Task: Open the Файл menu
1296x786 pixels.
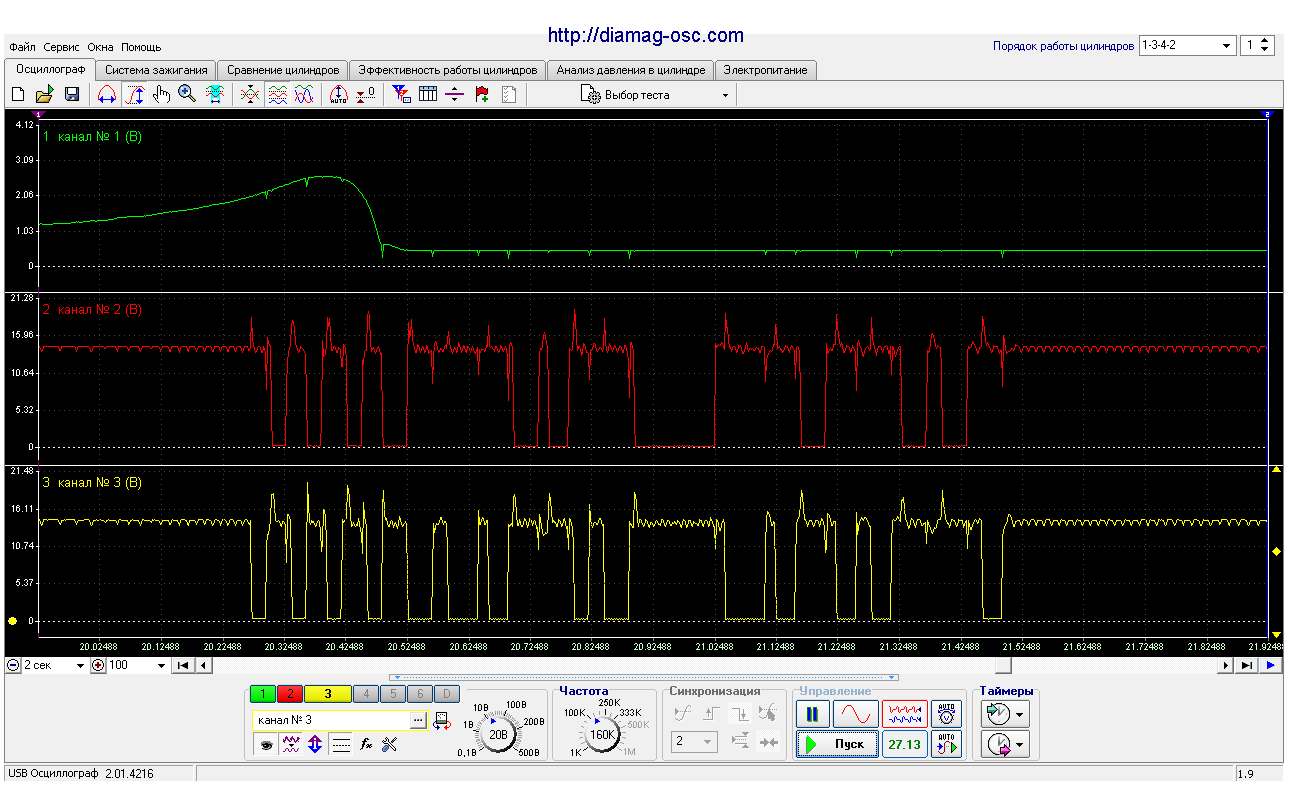Action: 23,47
